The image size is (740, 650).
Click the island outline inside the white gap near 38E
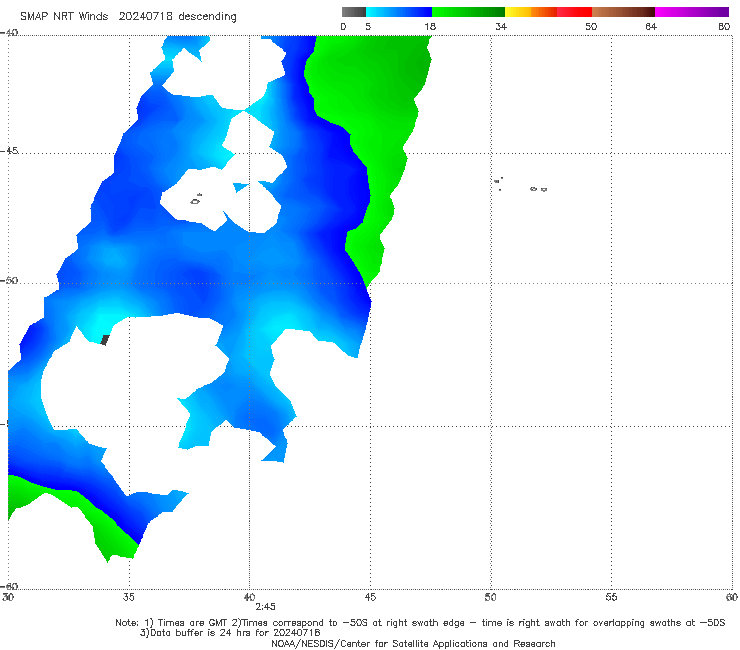point(196,200)
